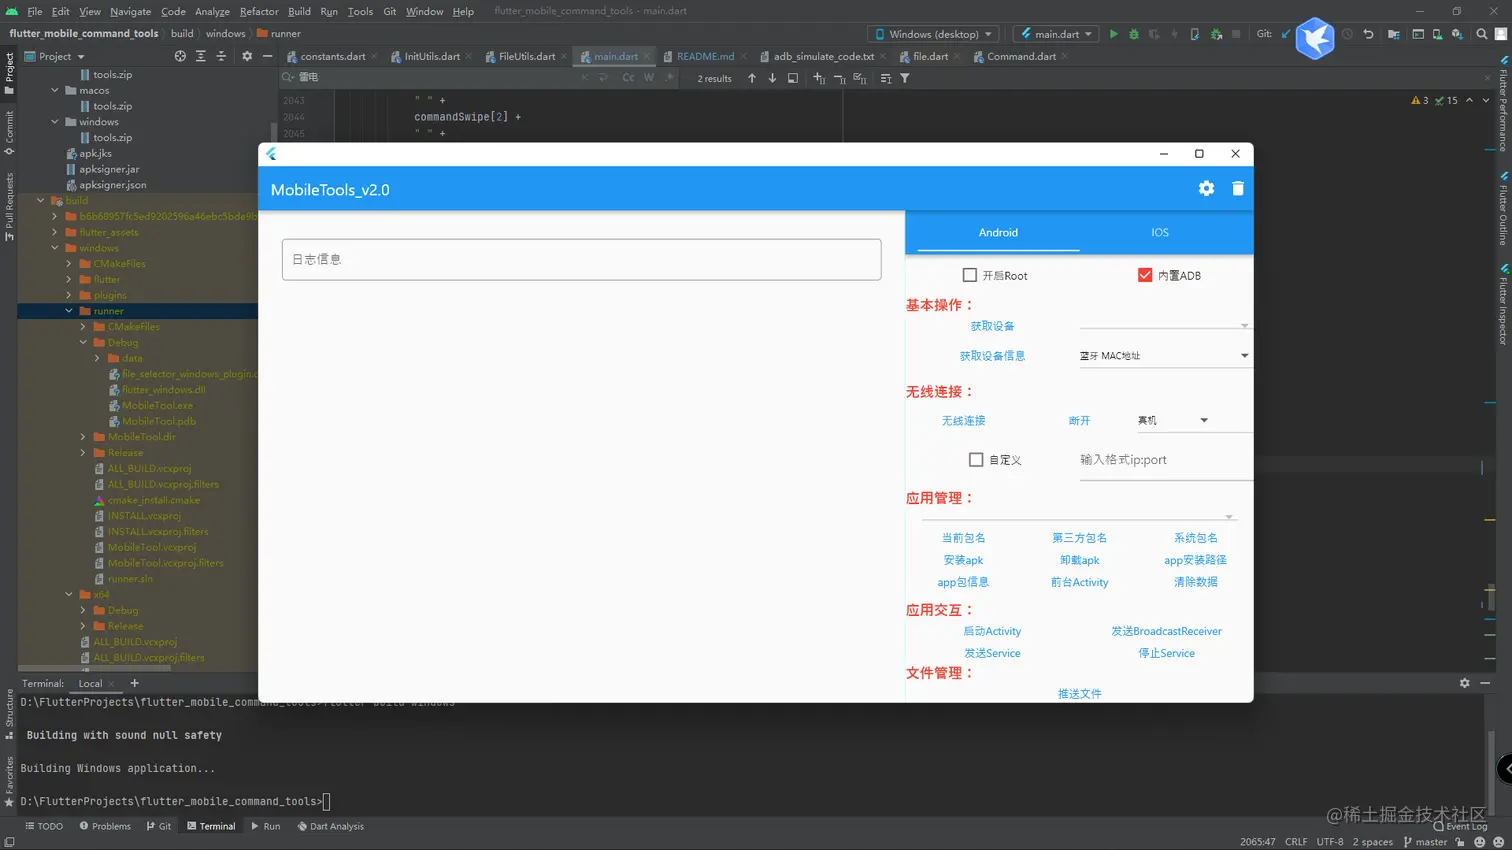Click the Flutter Hot Reload lightning icon
The height and width of the screenshot is (850, 1512).
1175,34
